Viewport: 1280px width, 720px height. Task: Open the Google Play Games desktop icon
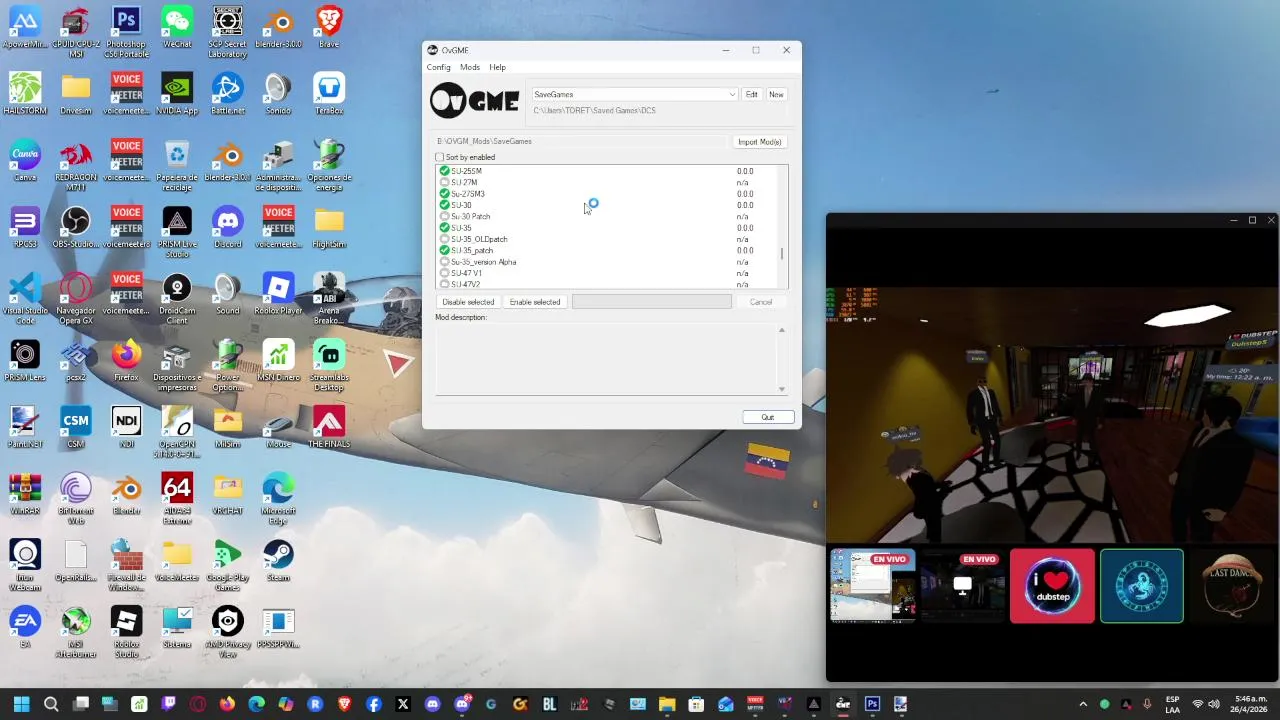coord(228,566)
